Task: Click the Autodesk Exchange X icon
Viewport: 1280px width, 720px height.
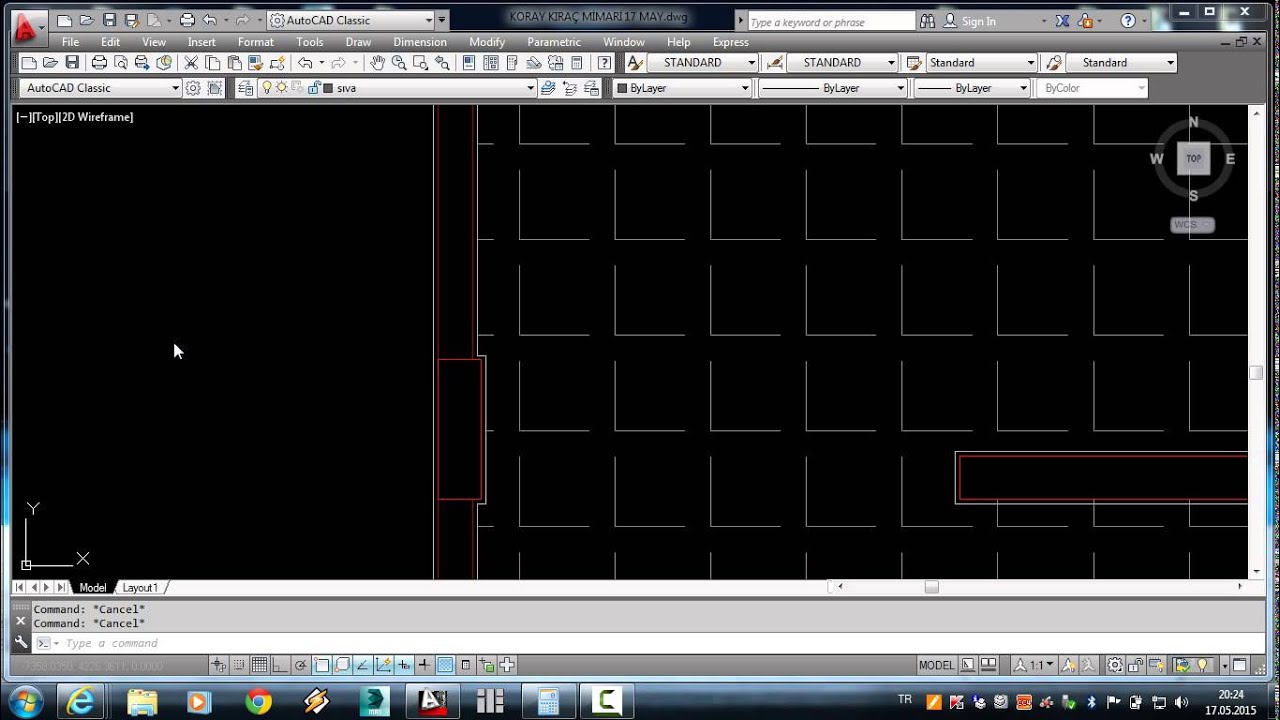Action: point(1062,21)
